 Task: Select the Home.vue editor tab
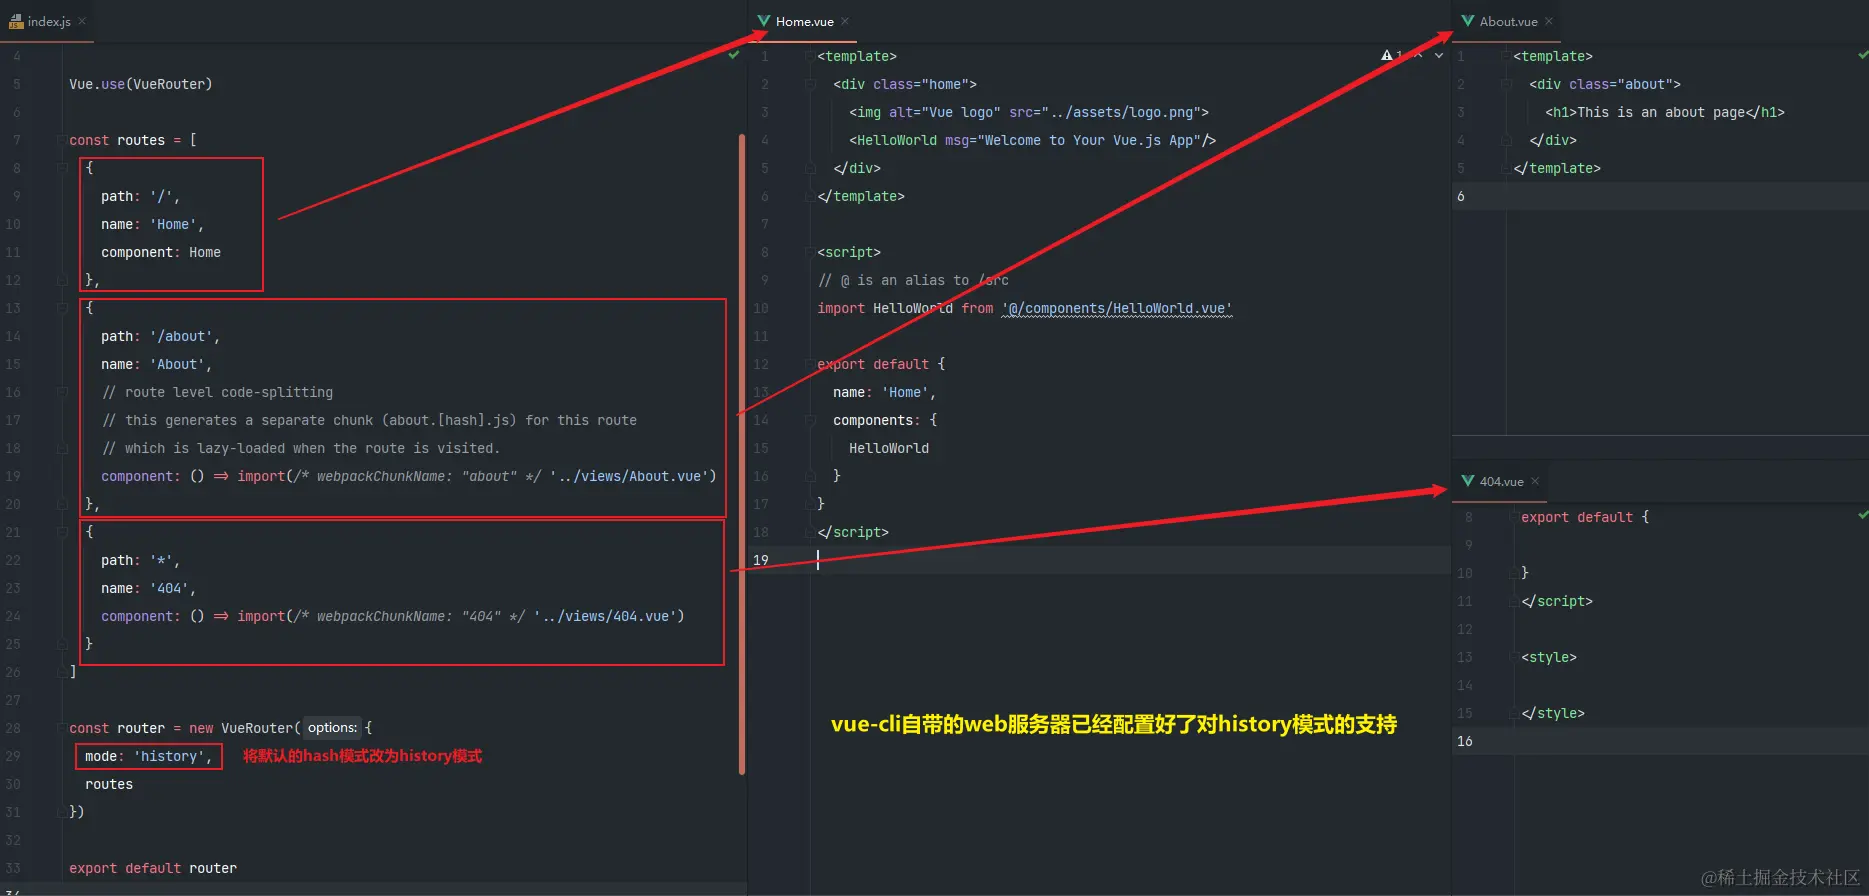point(804,21)
